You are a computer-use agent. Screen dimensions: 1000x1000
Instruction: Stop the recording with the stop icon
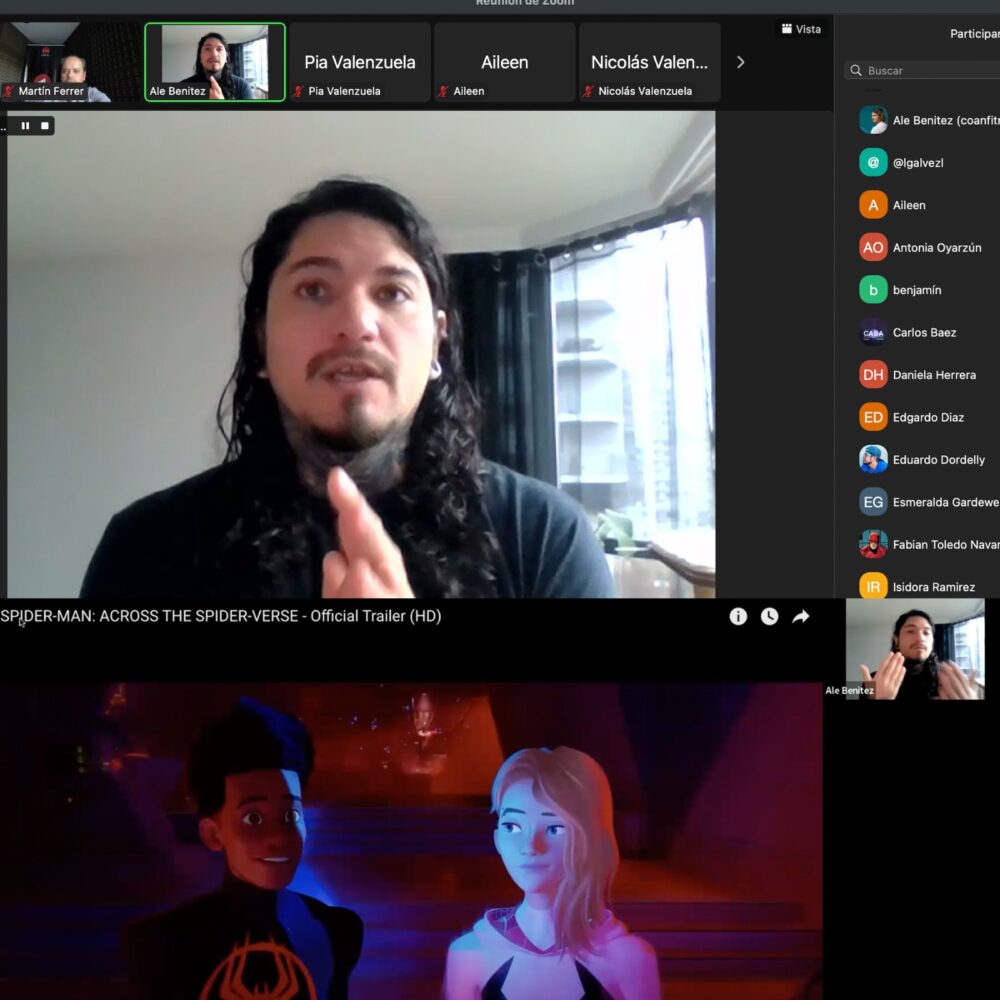pos(45,126)
